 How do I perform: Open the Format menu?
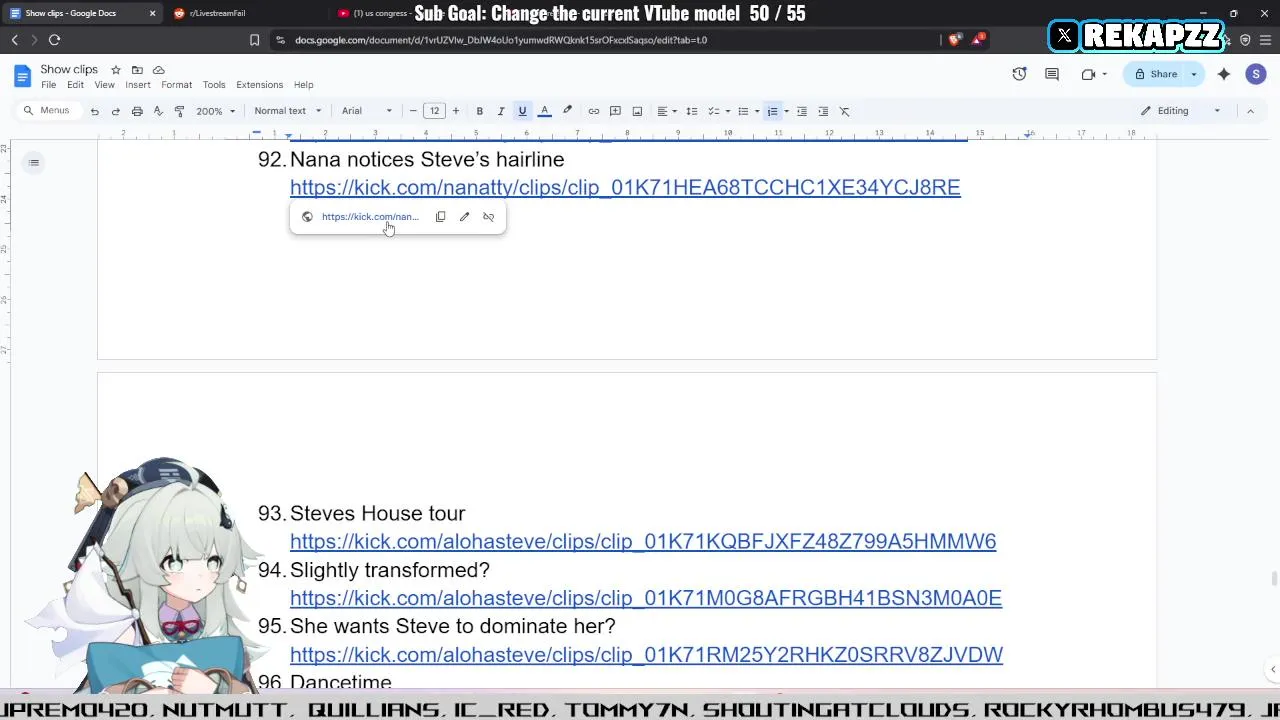click(176, 85)
